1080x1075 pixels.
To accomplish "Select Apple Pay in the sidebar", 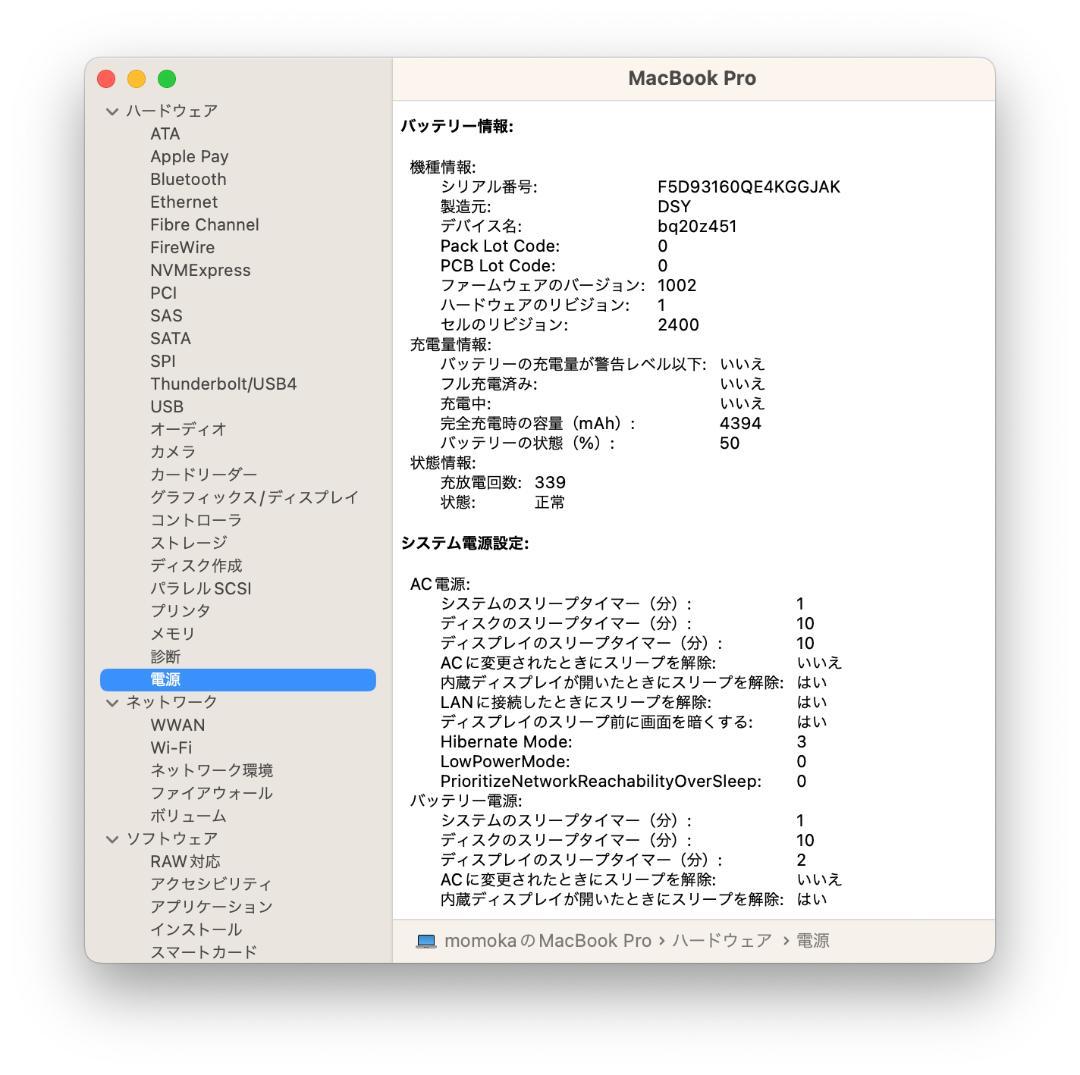I will click(189, 156).
